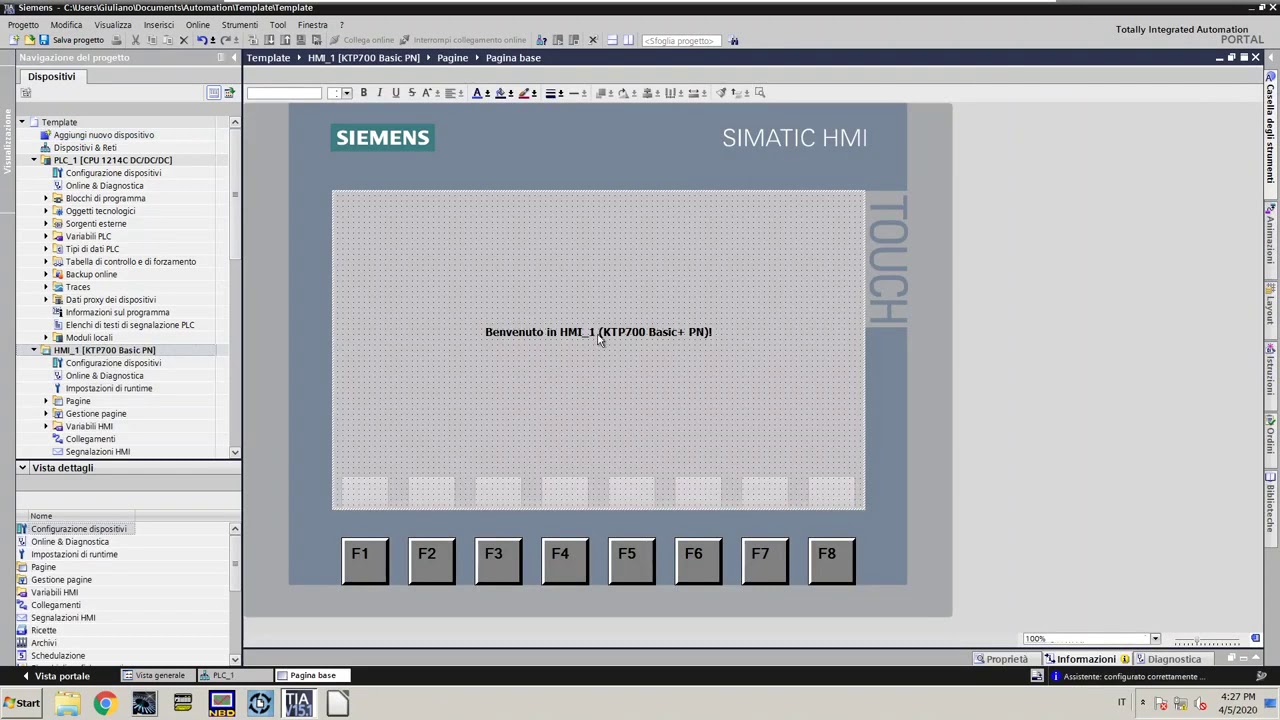Click Pagine in the breadcrumb path
The image size is (1280, 720).
click(452, 58)
